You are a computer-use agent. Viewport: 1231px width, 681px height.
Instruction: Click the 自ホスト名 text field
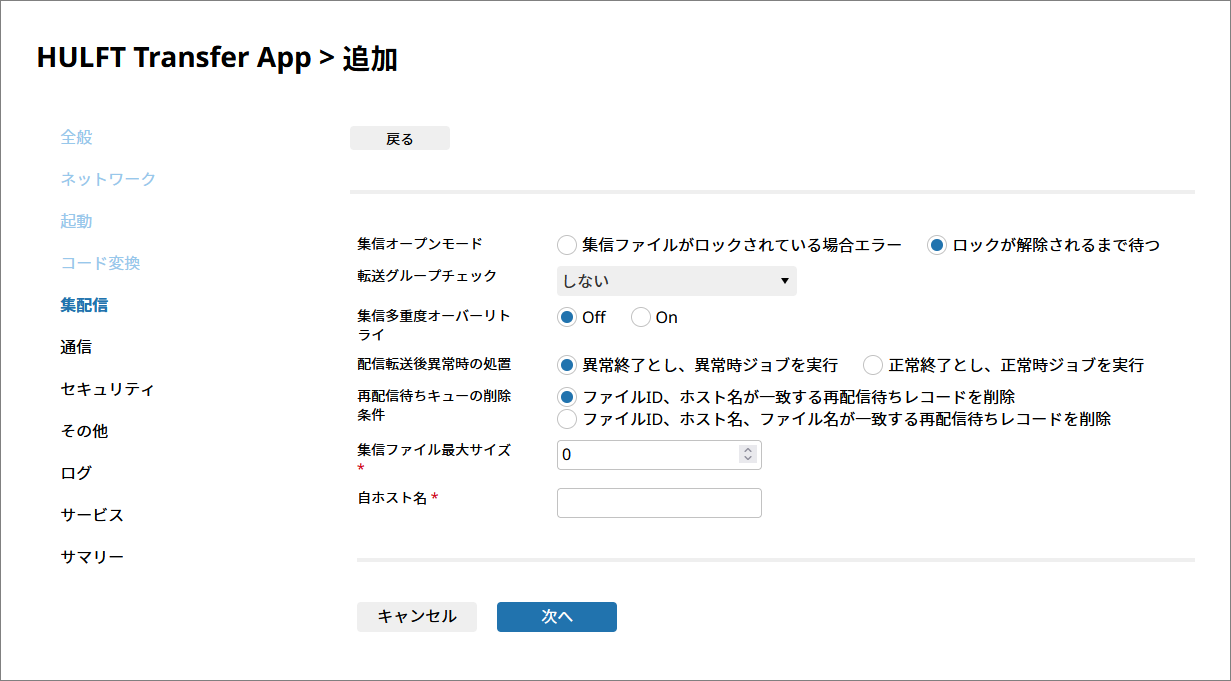[x=659, y=503]
